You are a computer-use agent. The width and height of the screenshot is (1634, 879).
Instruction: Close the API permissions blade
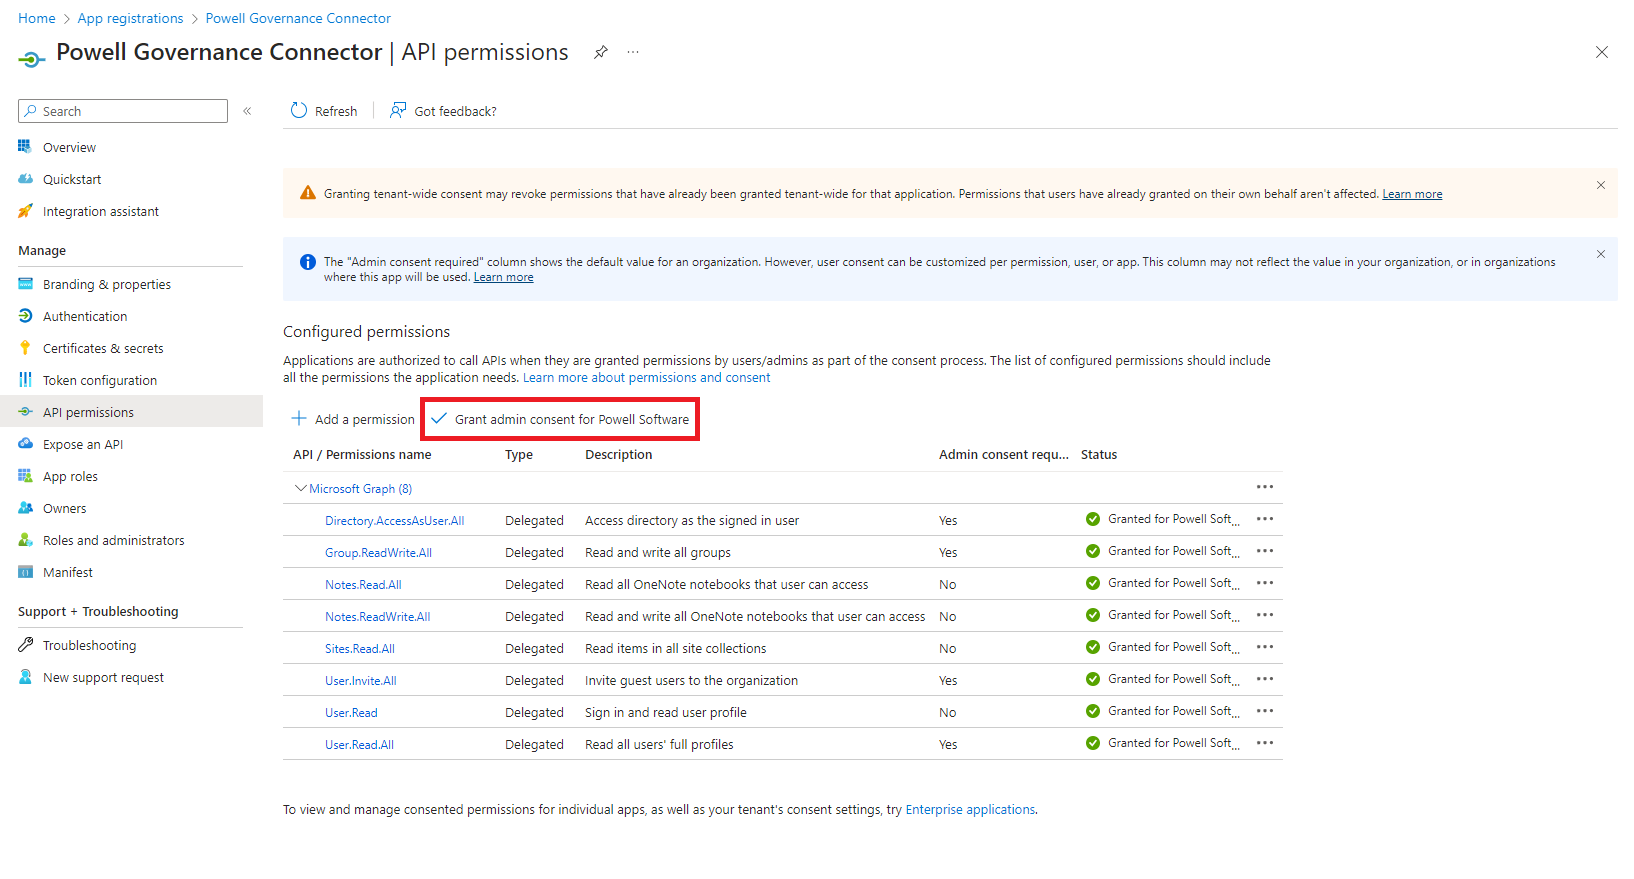tap(1602, 52)
